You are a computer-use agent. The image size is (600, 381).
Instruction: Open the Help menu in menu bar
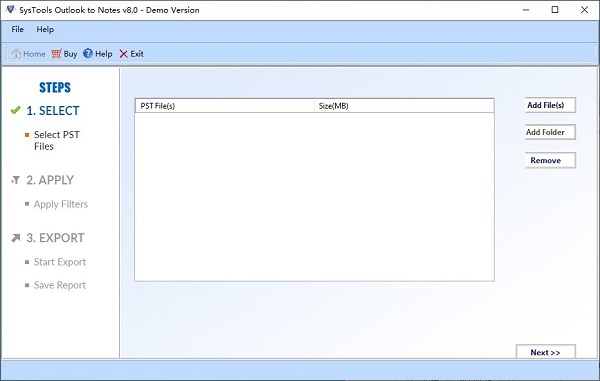45,29
